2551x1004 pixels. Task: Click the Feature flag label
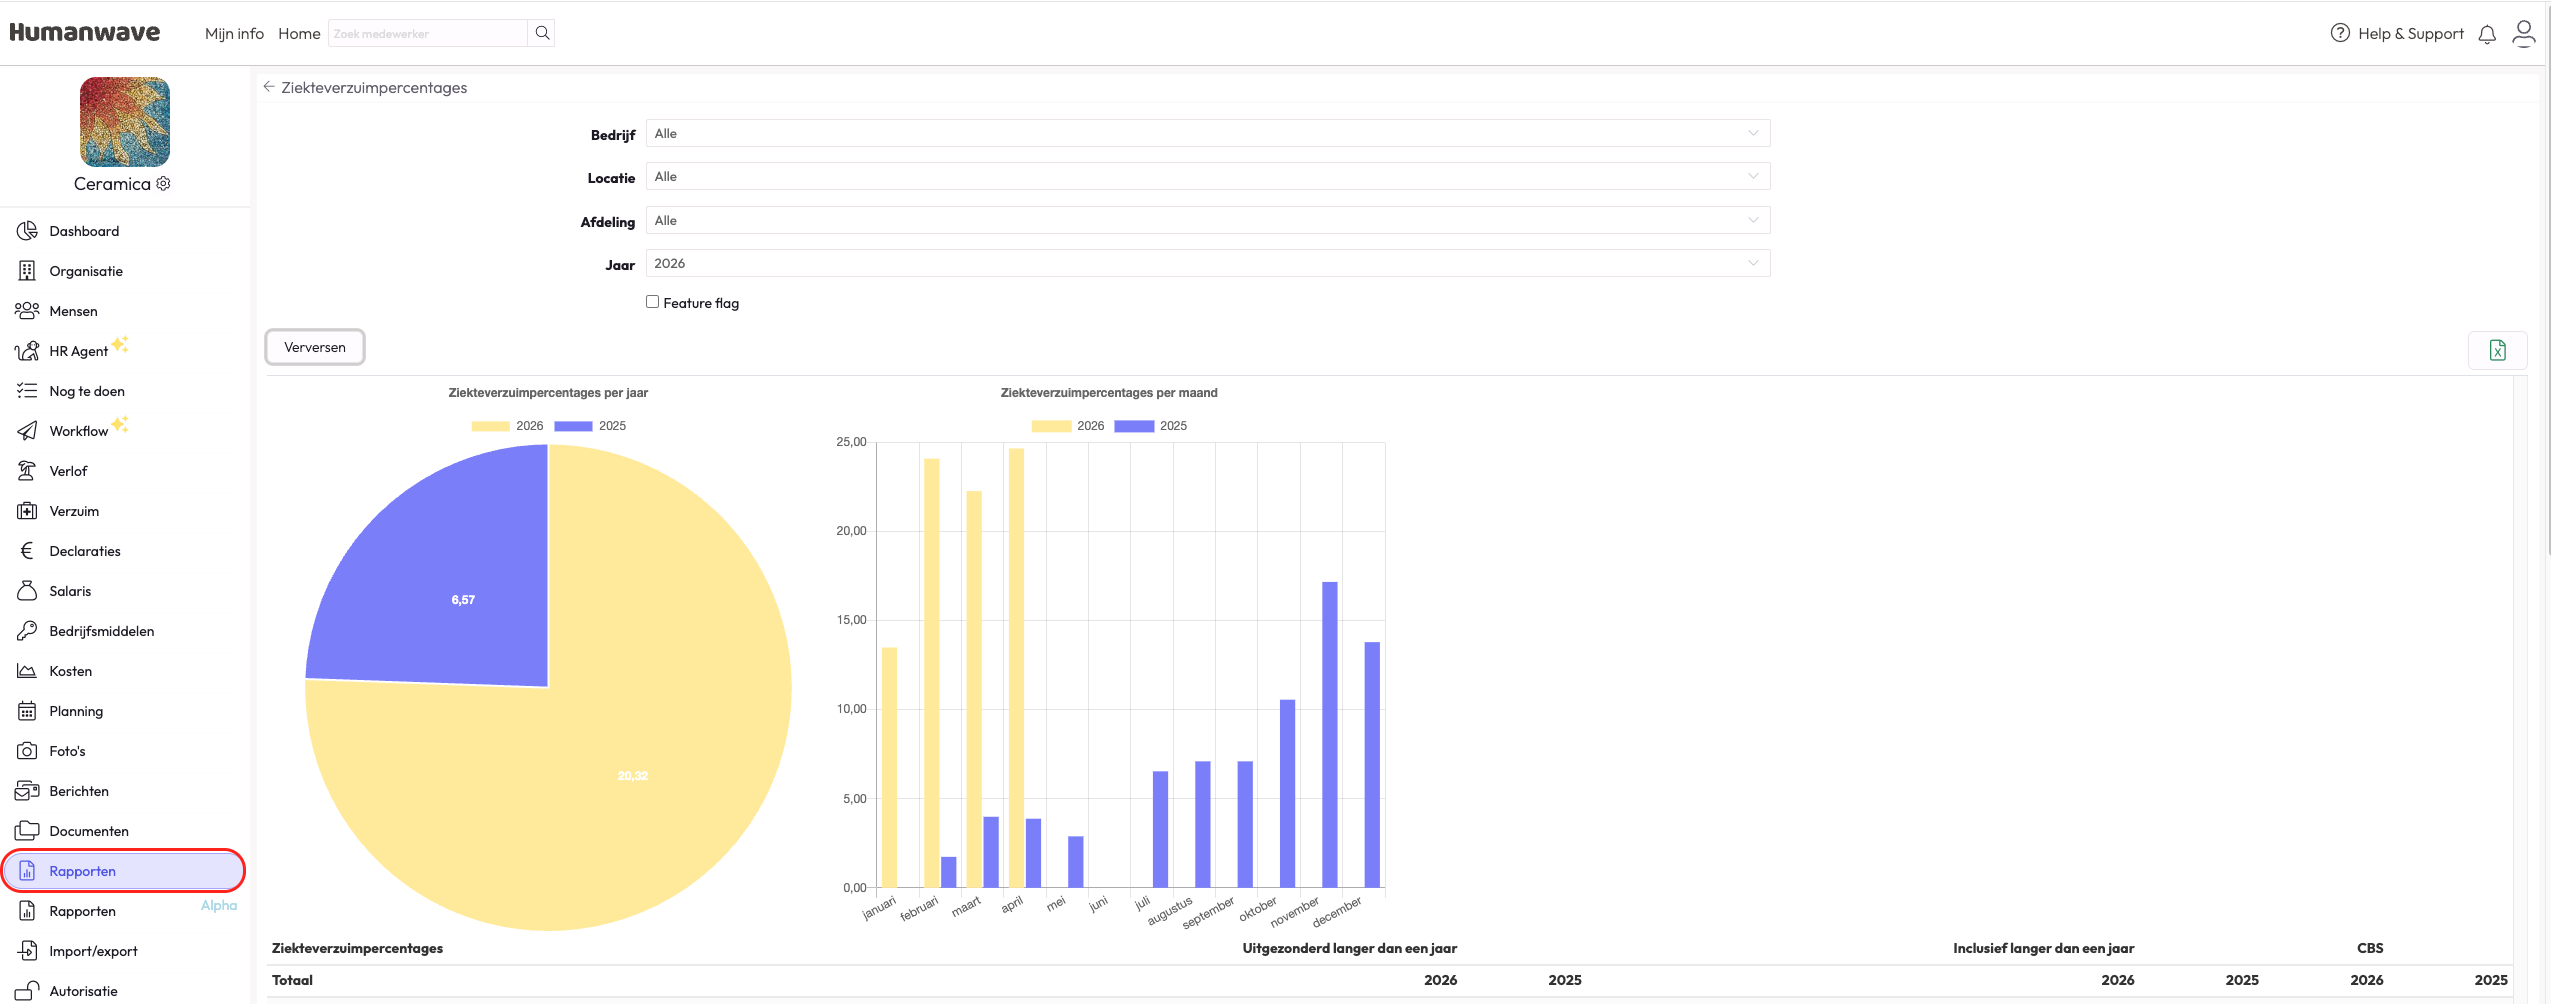click(x=701, y=303)
